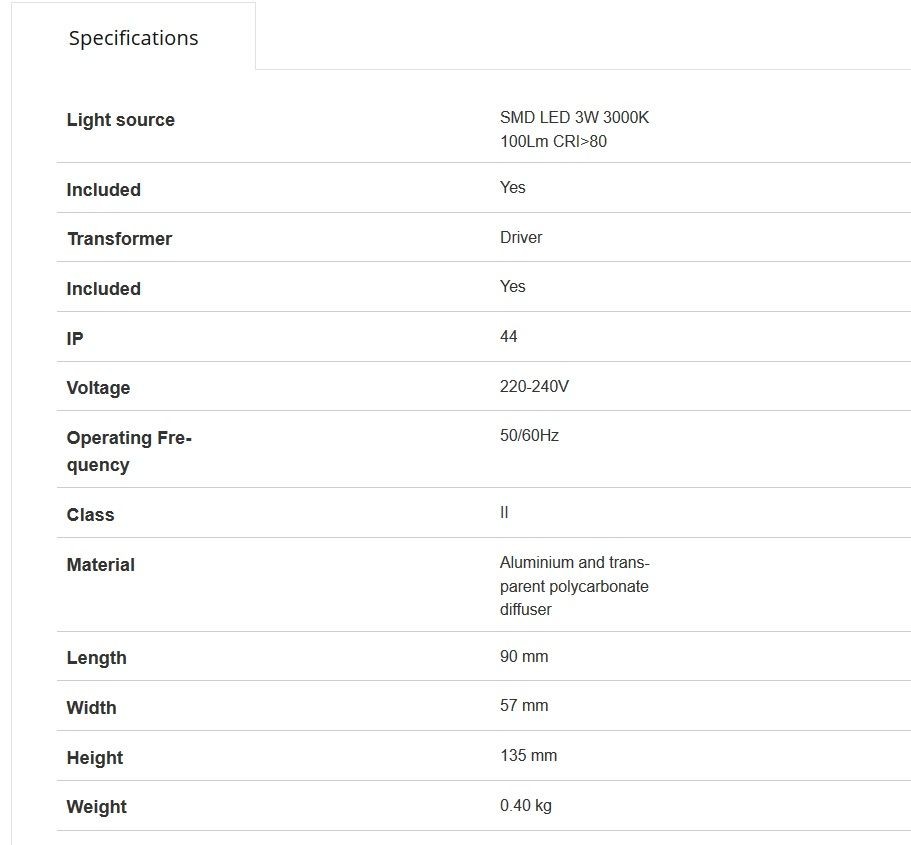Select the Operating Frequency label

coord(129,451)
